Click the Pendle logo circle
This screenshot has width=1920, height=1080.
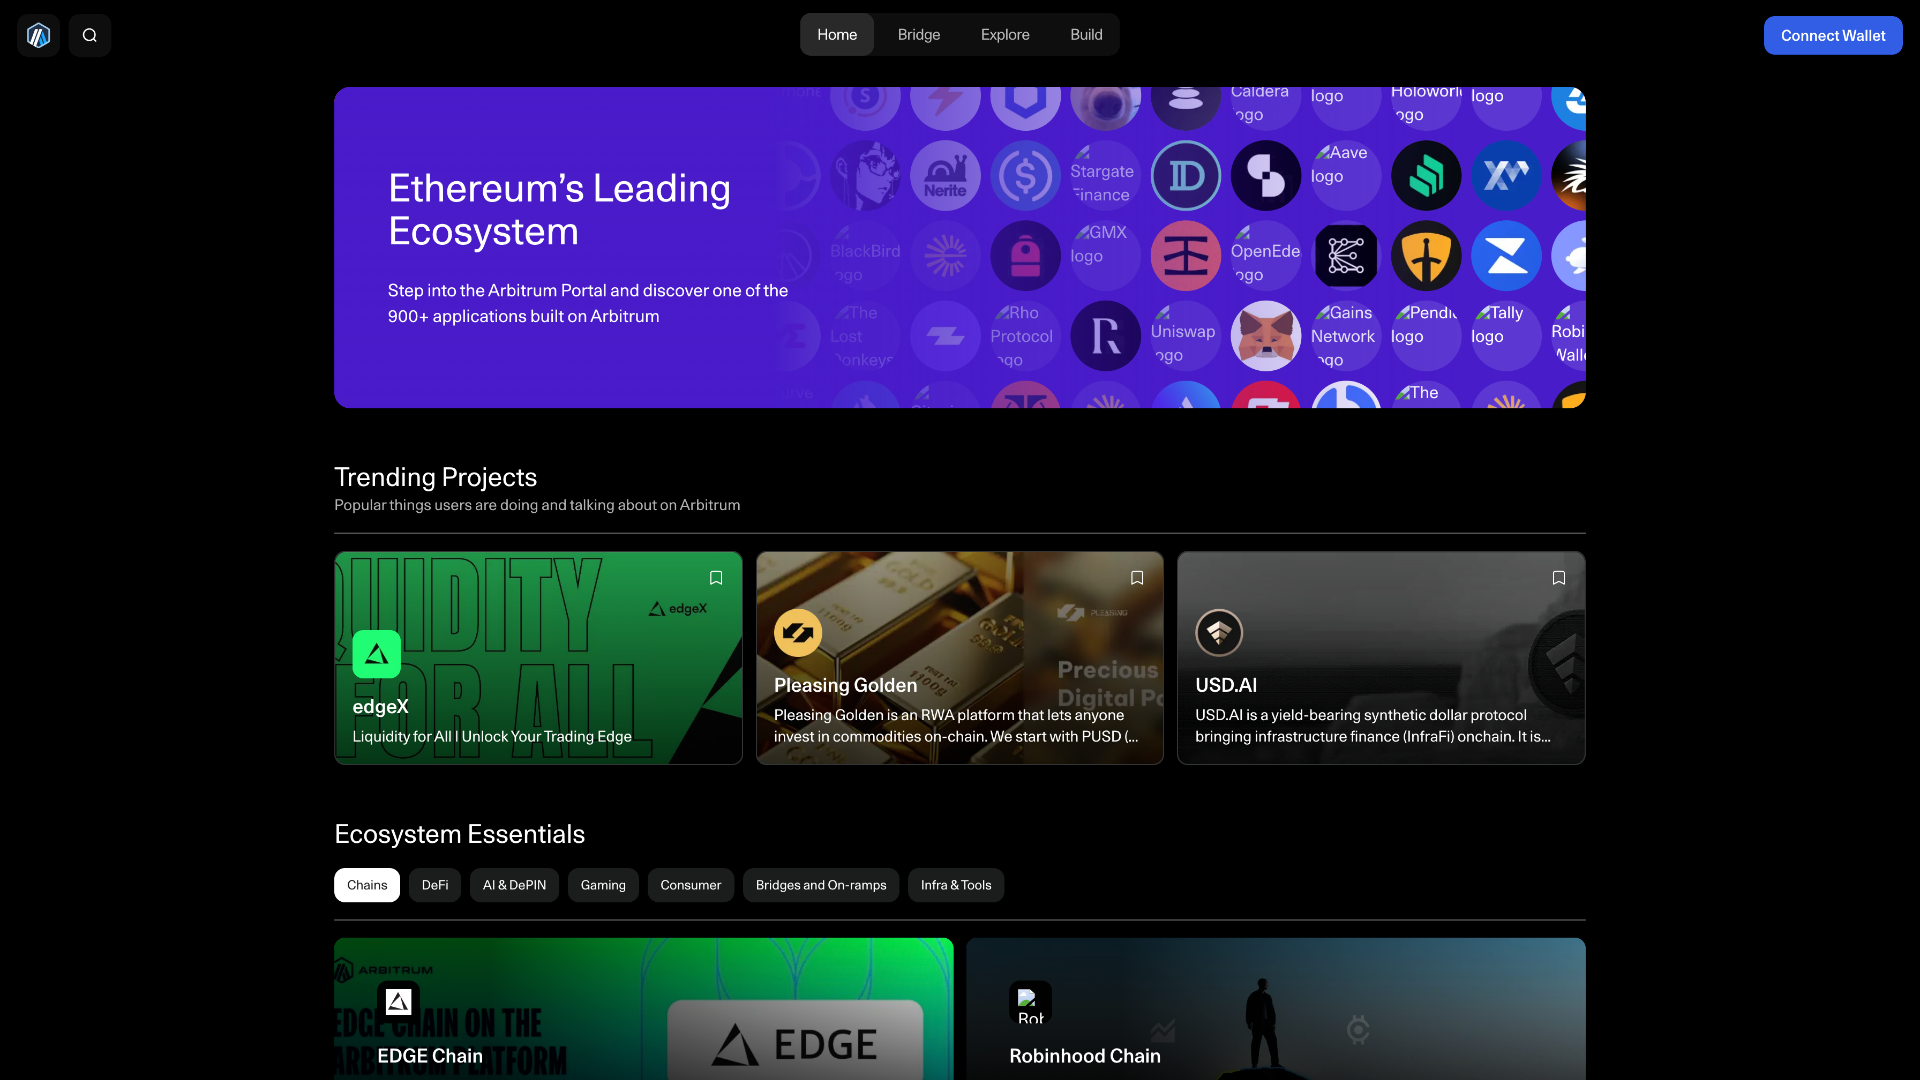[x=1426, y=336]
